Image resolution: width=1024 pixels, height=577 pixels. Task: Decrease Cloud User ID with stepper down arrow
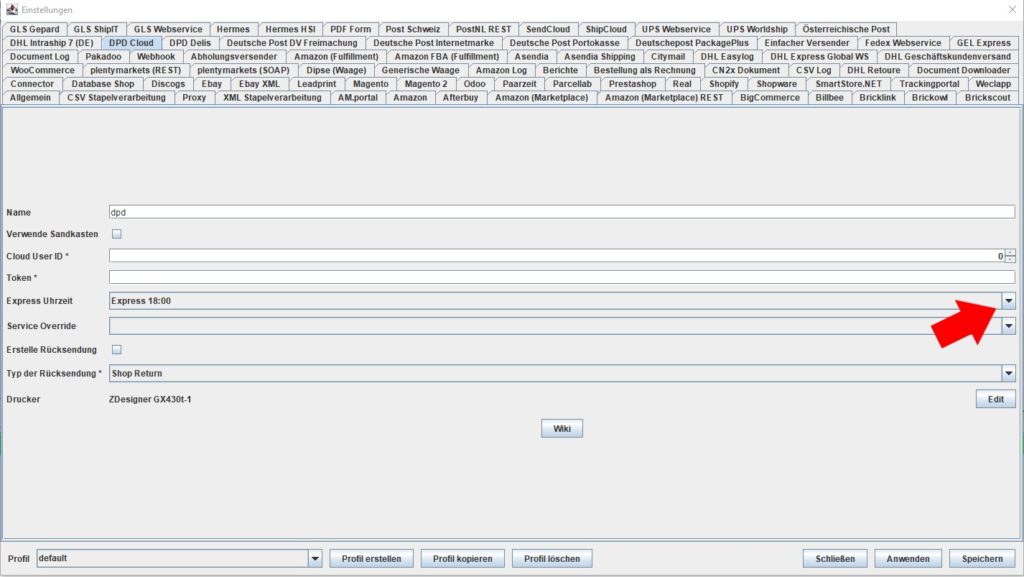point(1010,259)
